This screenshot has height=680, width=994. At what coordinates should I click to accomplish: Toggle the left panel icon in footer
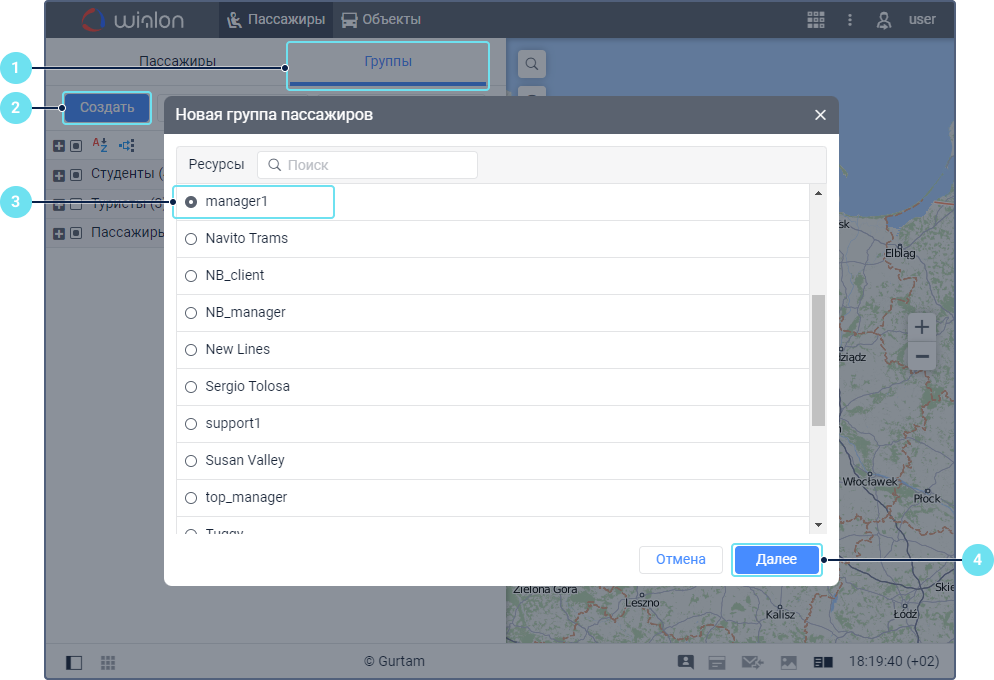click(74, 662)
